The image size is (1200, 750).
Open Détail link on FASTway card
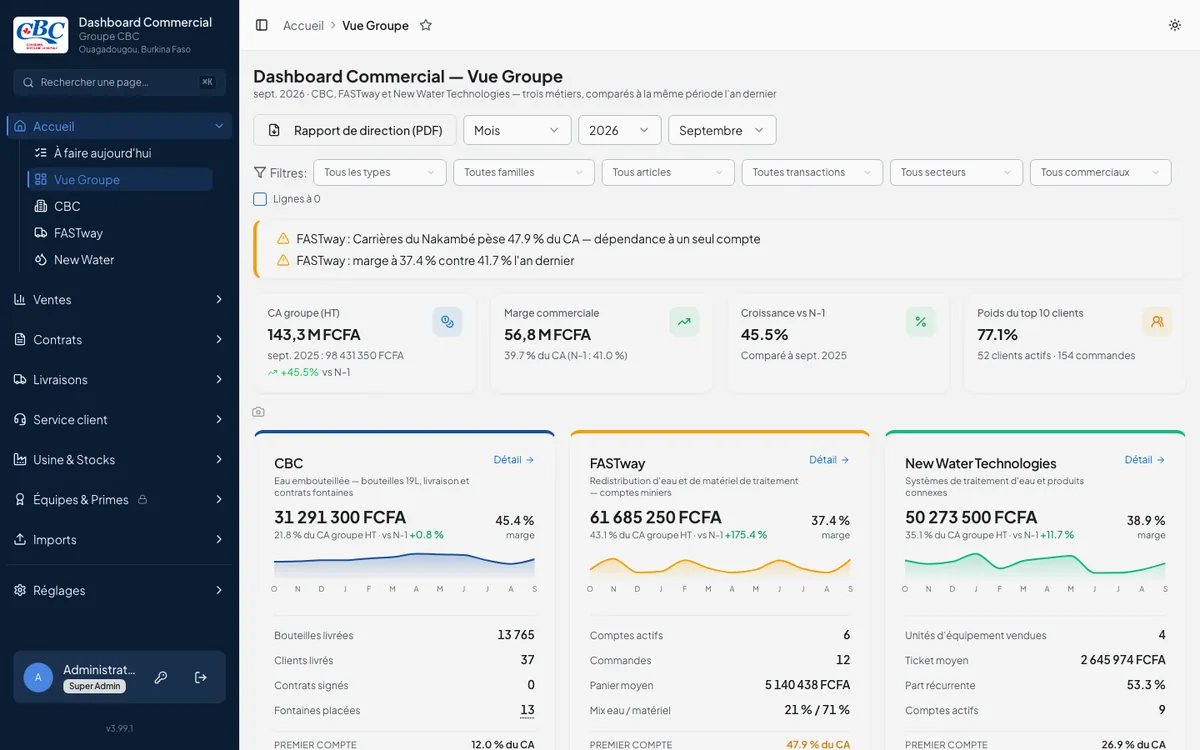(x=830, y=460)
